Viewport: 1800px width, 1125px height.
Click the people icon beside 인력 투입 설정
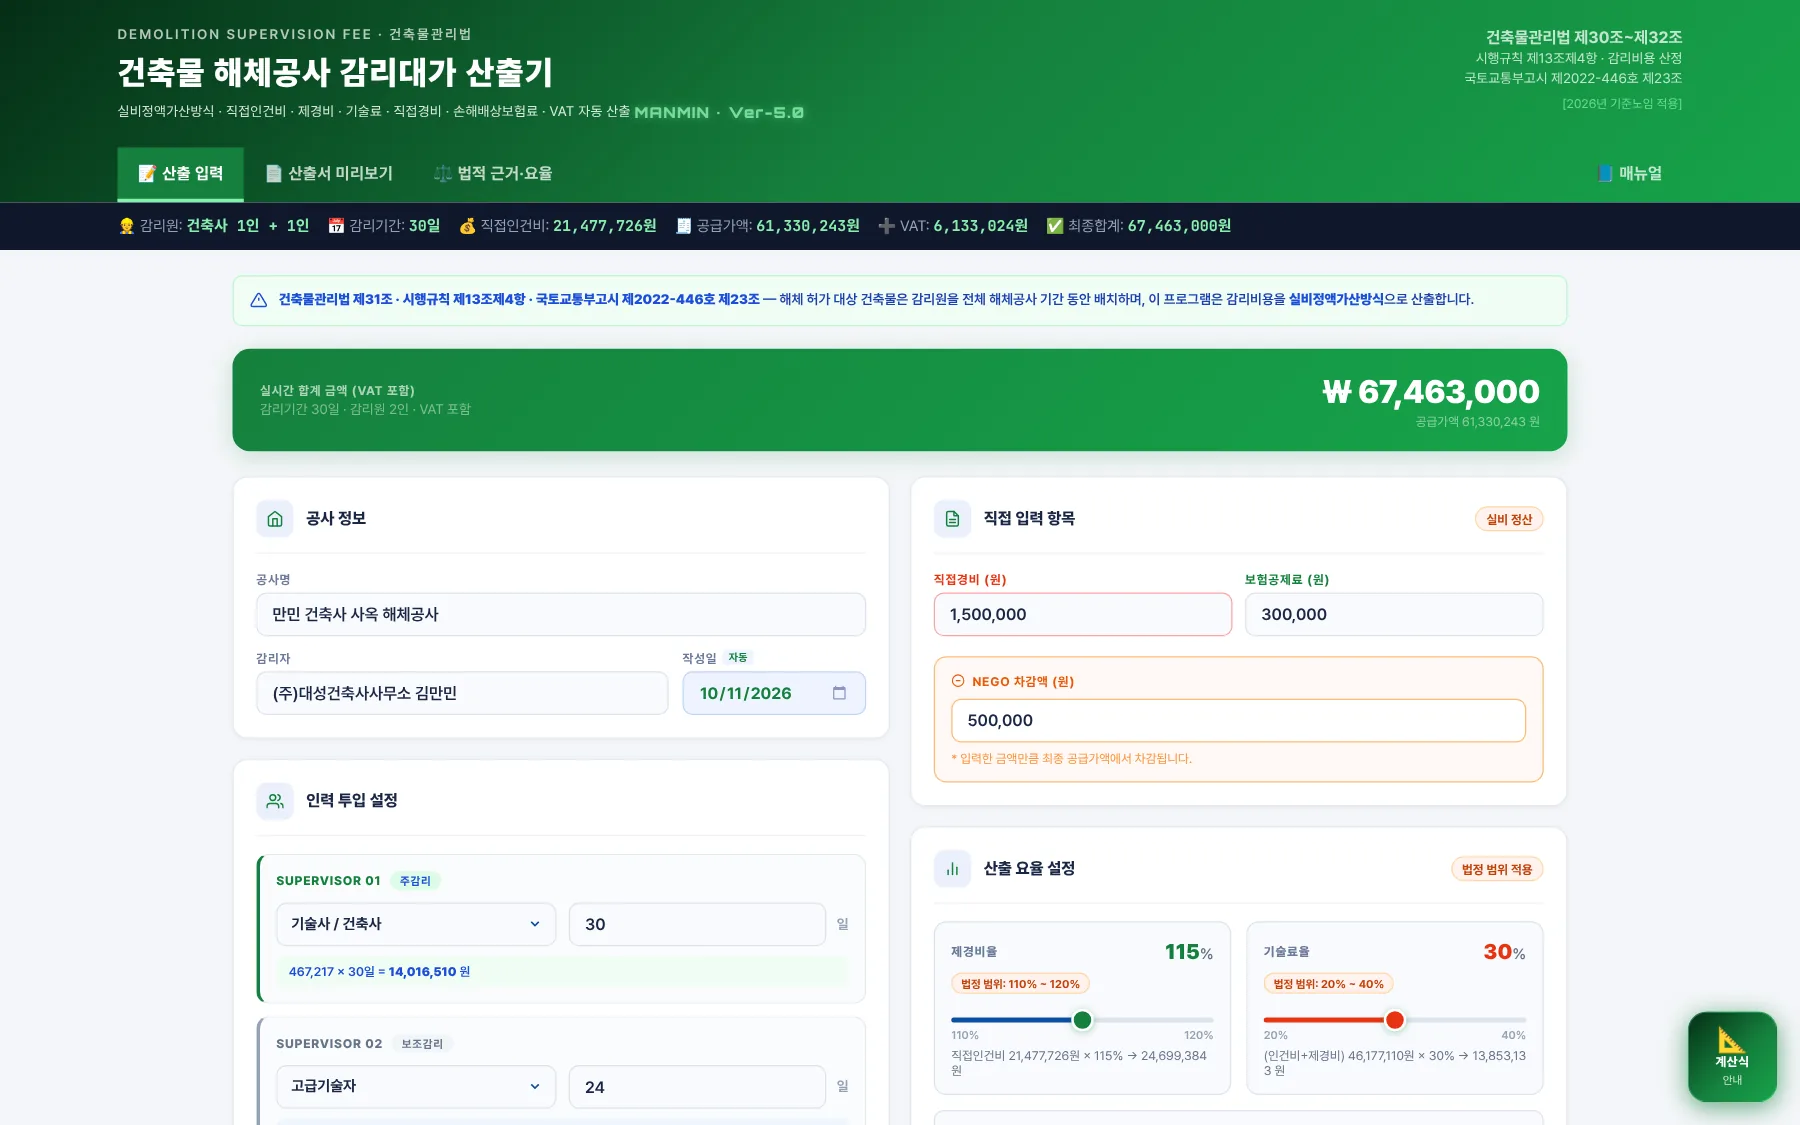click(275, 801)
